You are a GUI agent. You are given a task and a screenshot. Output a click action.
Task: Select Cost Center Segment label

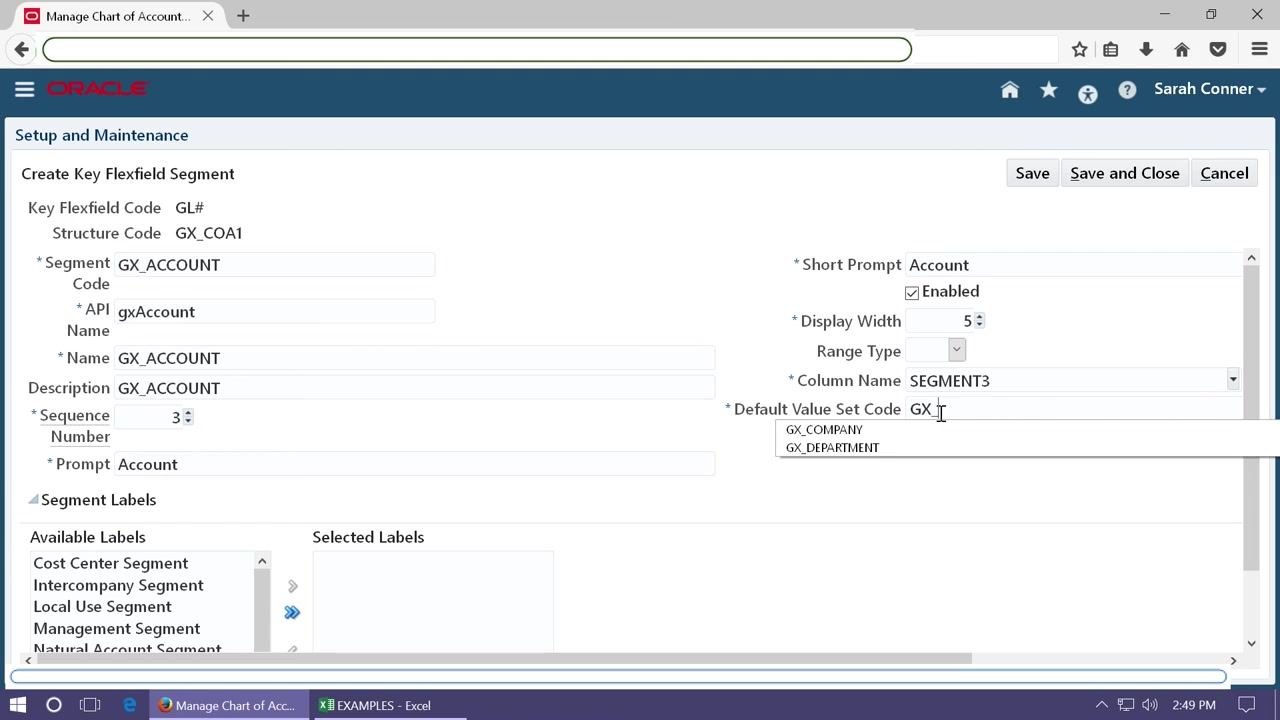tap(110, 563)
